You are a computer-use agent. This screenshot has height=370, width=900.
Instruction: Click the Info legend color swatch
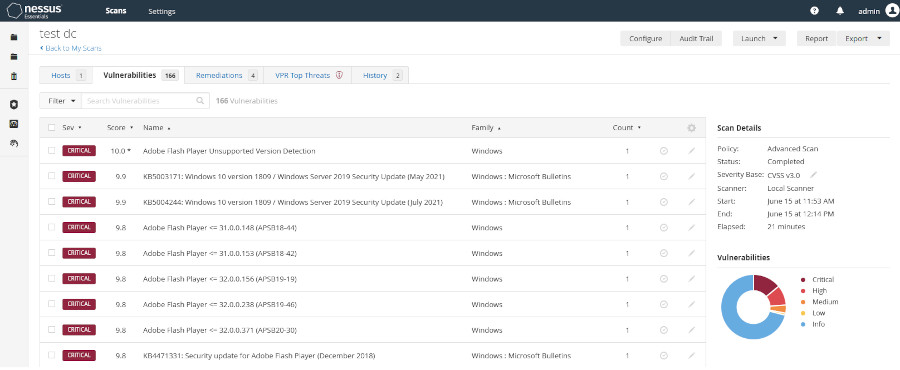click(804, 324)
